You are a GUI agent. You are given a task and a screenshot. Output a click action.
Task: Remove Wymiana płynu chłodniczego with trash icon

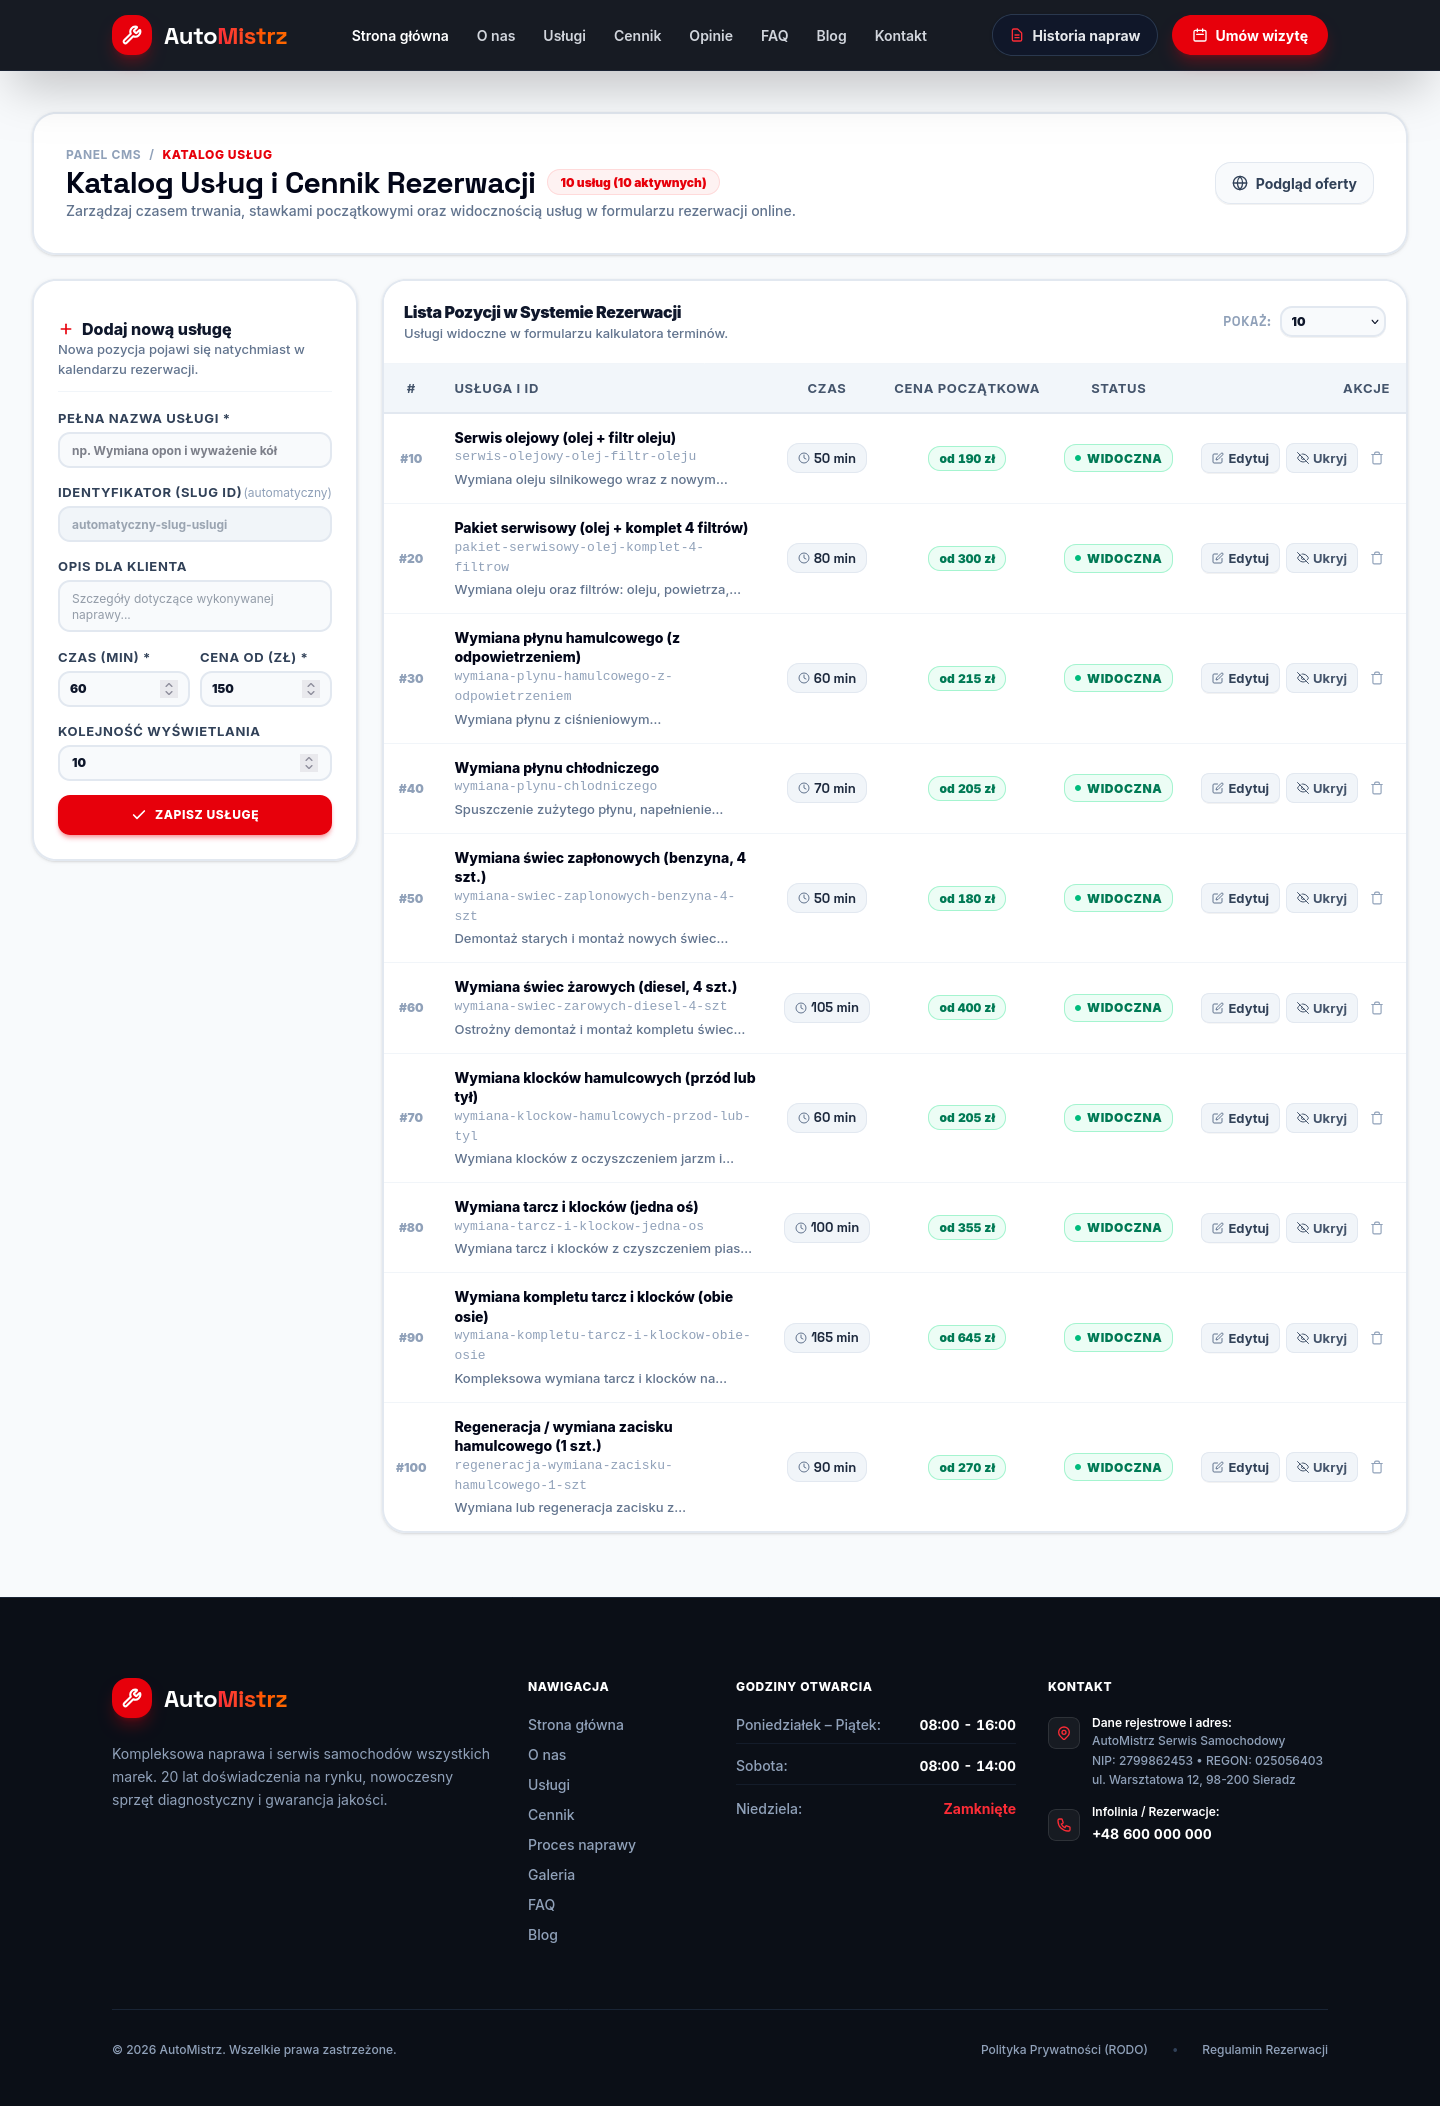[1377, 788]
